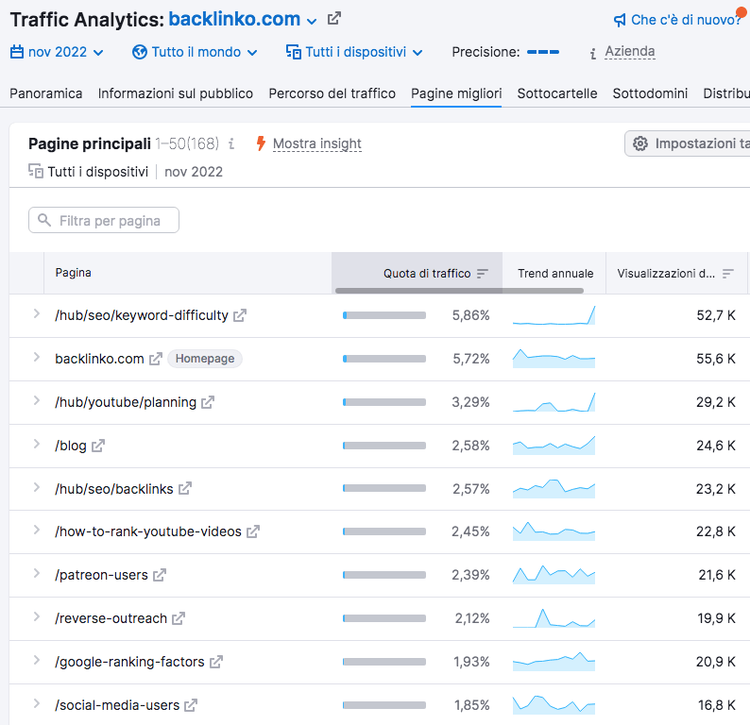Click trend sparkline for /reverse-outreach
This screenshot has height=725, width=750.
click(x=554, y=618)
